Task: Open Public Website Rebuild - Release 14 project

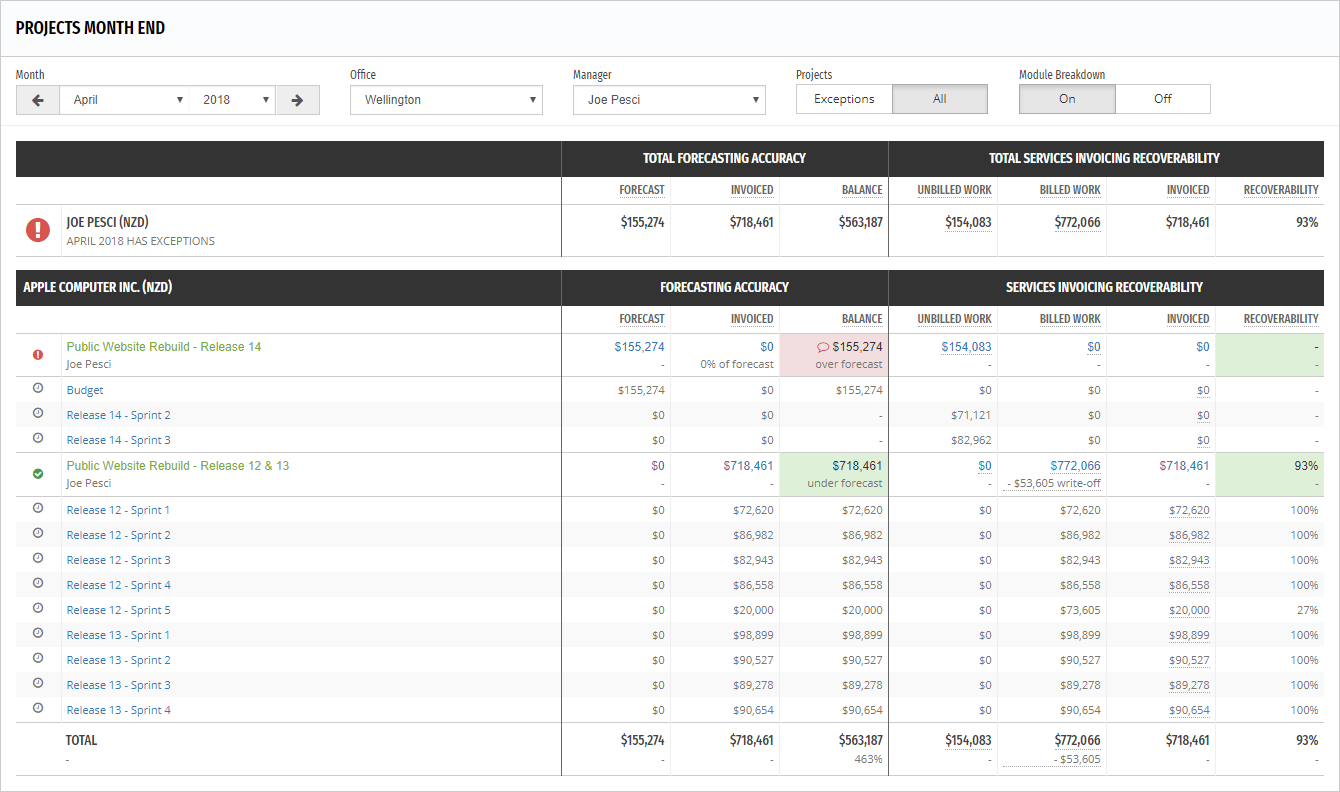Action: 164,347
